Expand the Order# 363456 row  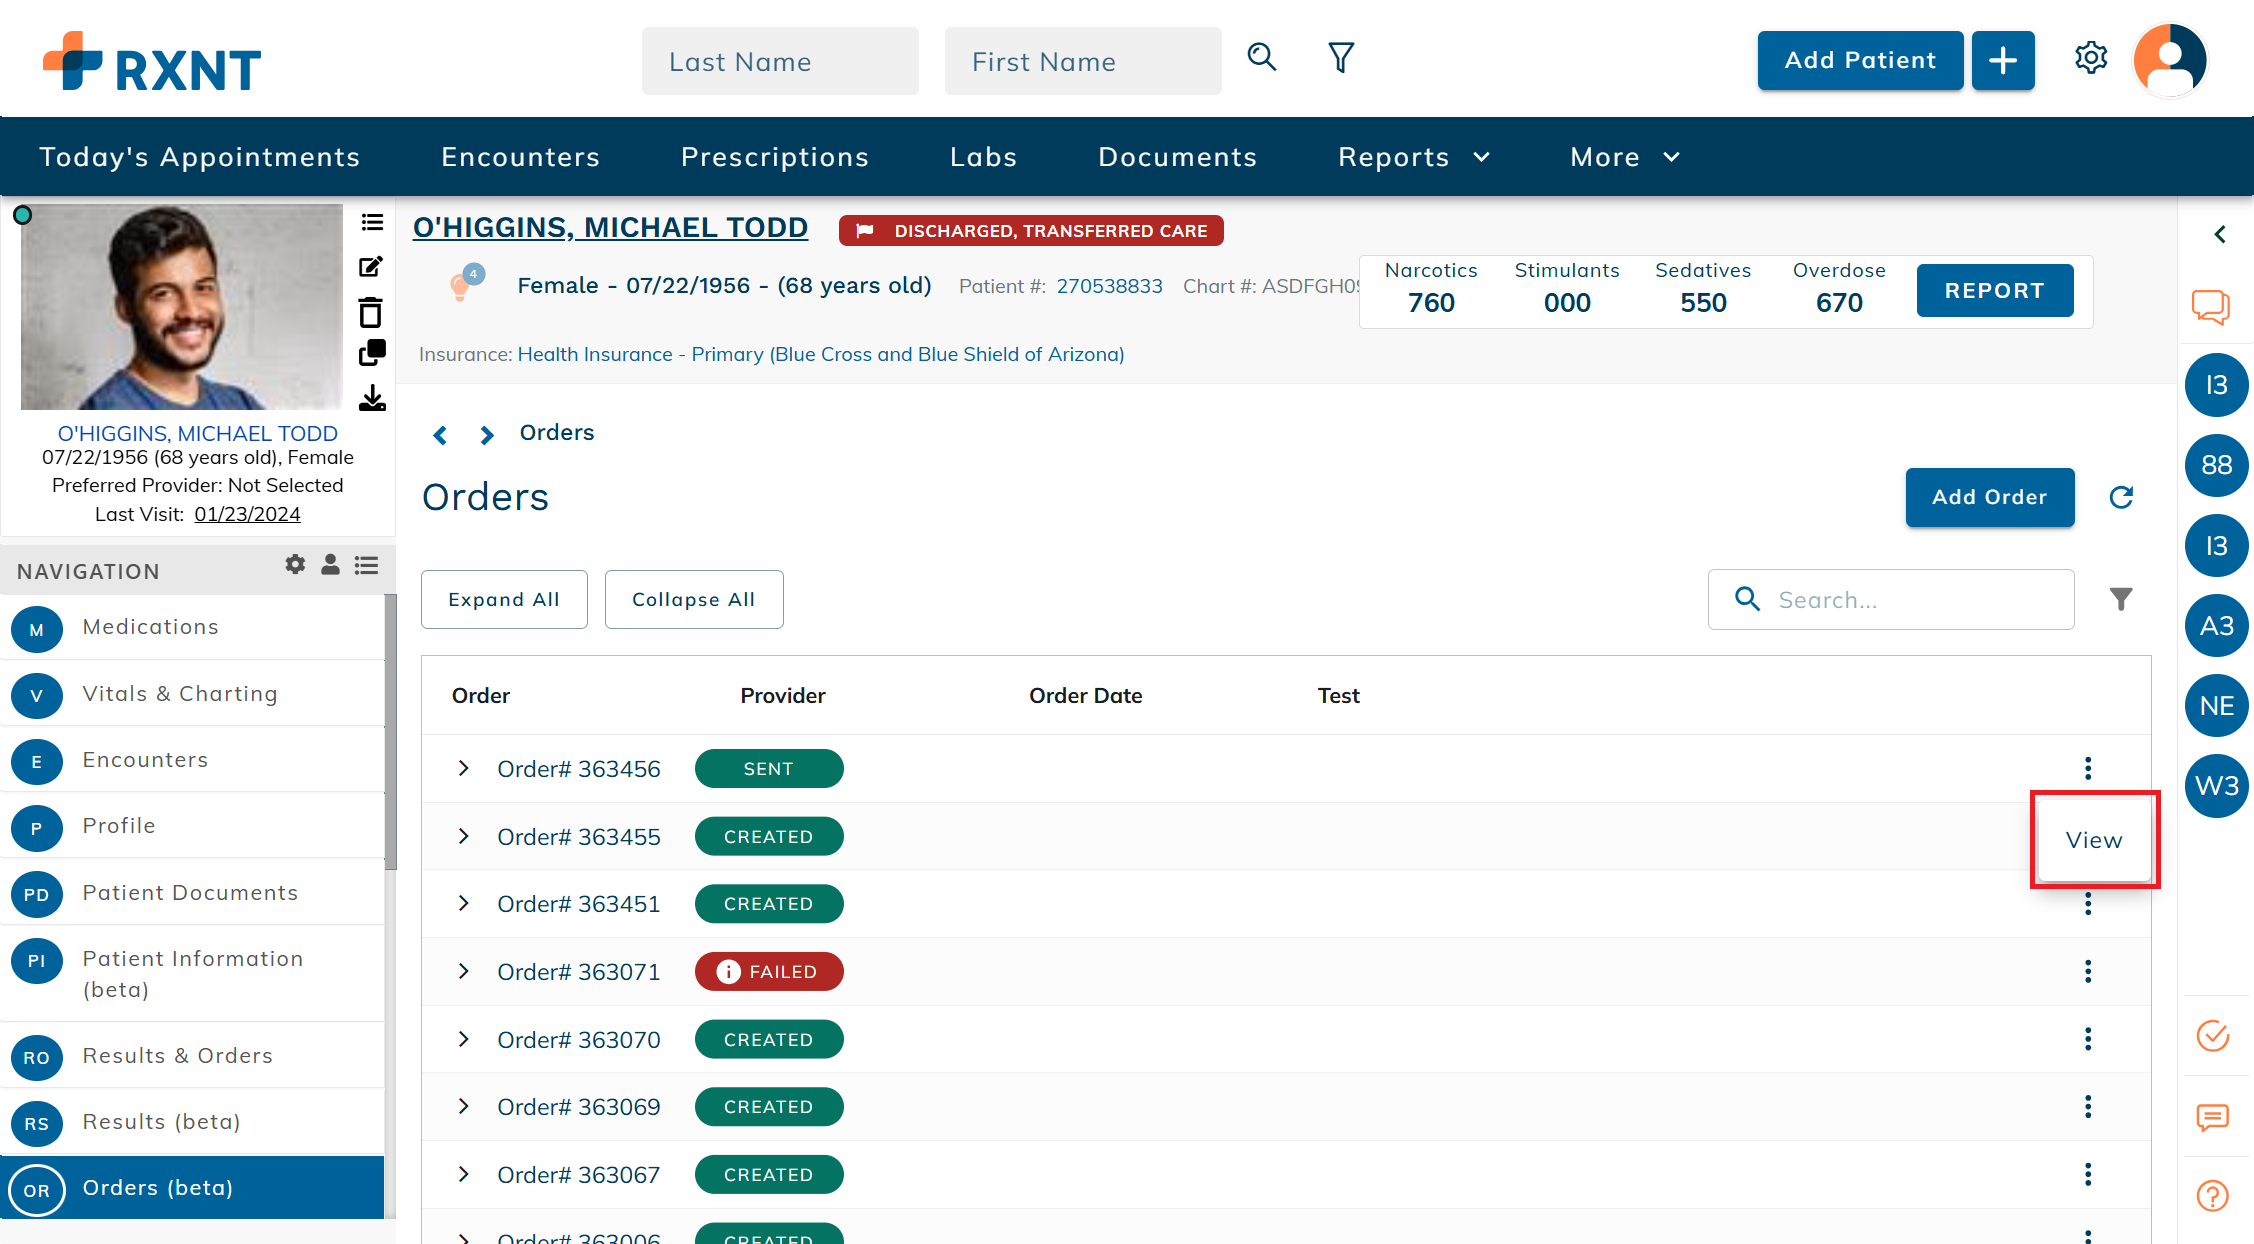[x=463, y=768]
